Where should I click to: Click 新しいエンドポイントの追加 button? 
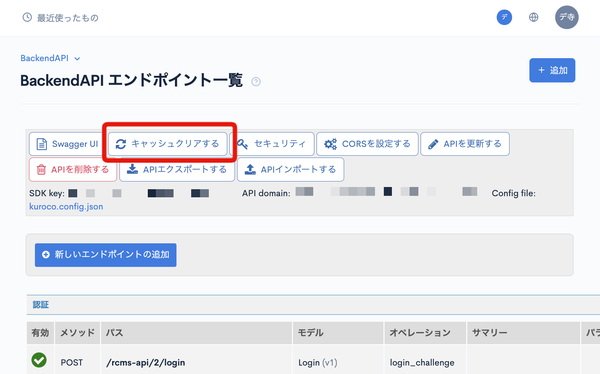[106, 255]
